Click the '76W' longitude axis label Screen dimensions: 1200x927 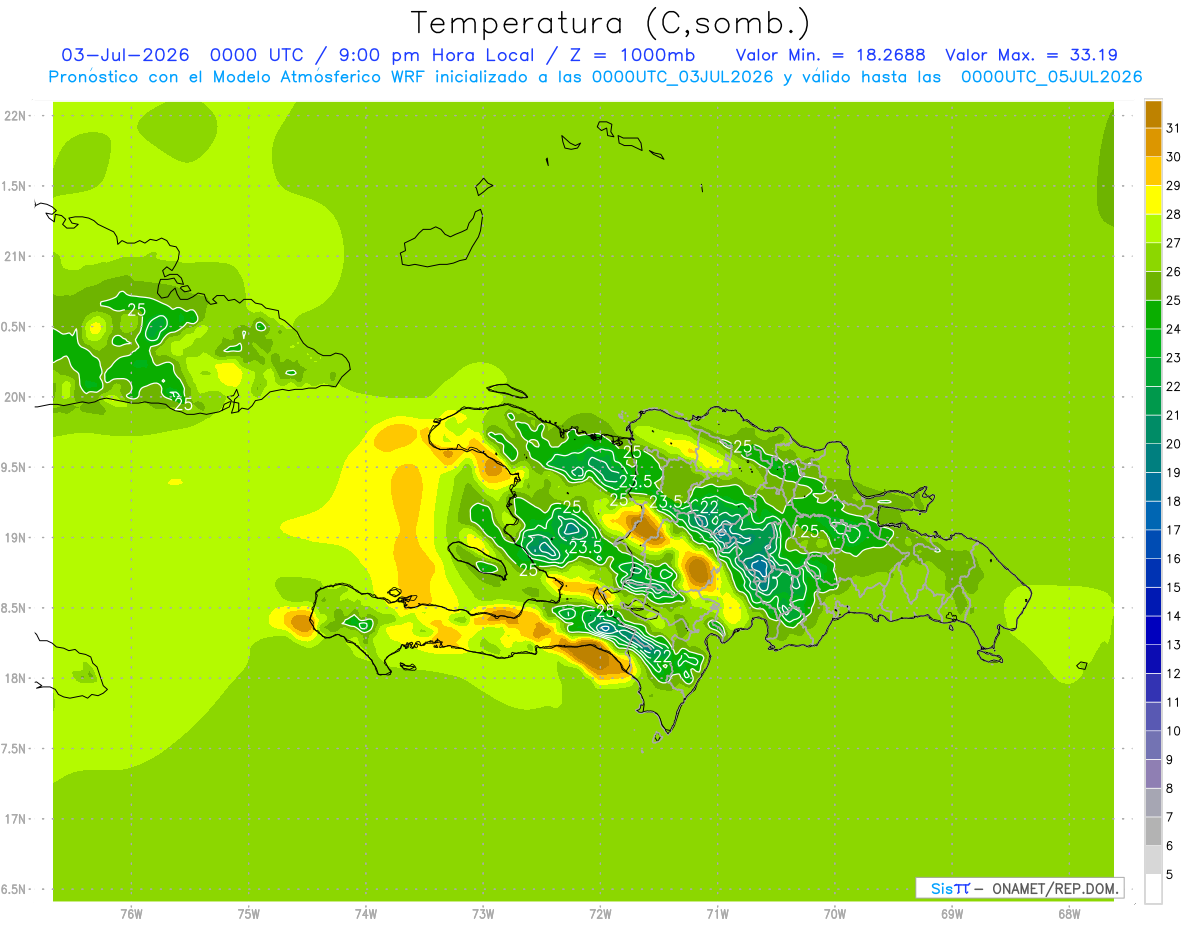tap(131, 914)
